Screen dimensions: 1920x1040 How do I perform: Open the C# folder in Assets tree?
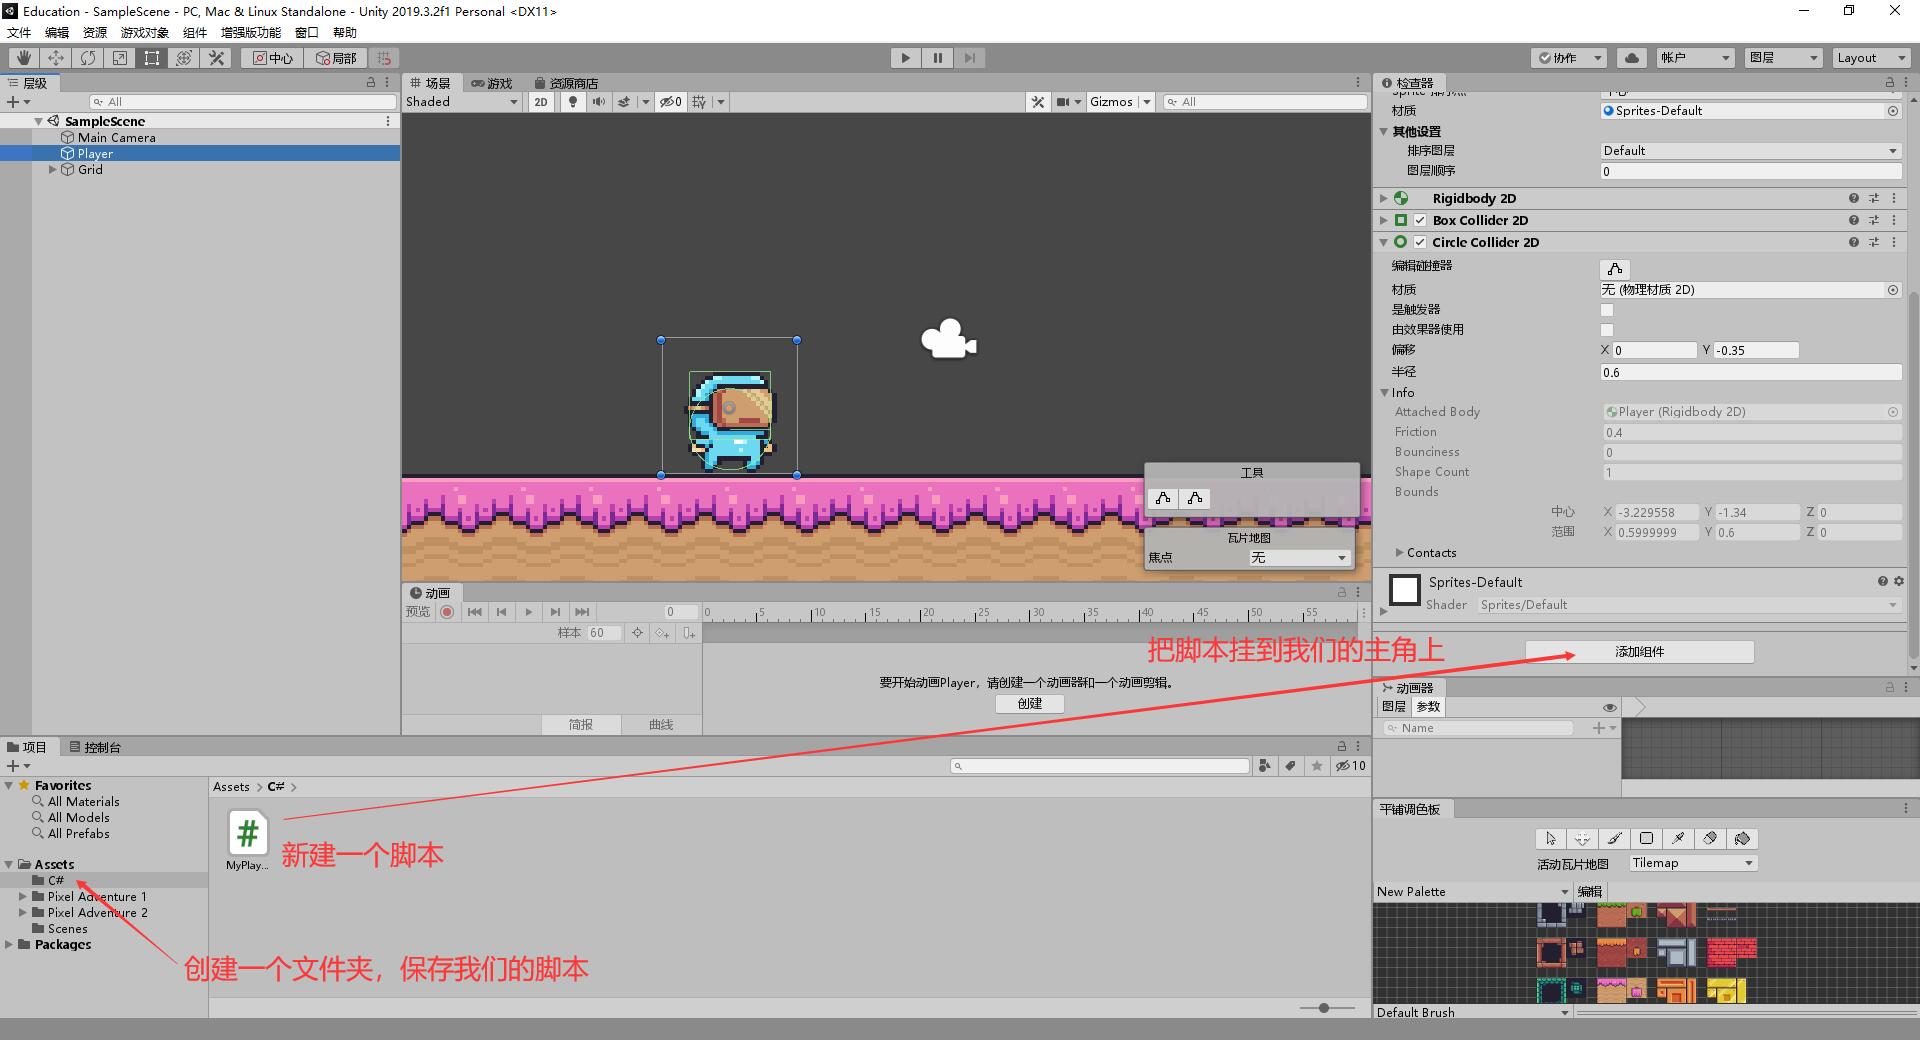pos(56,881)
